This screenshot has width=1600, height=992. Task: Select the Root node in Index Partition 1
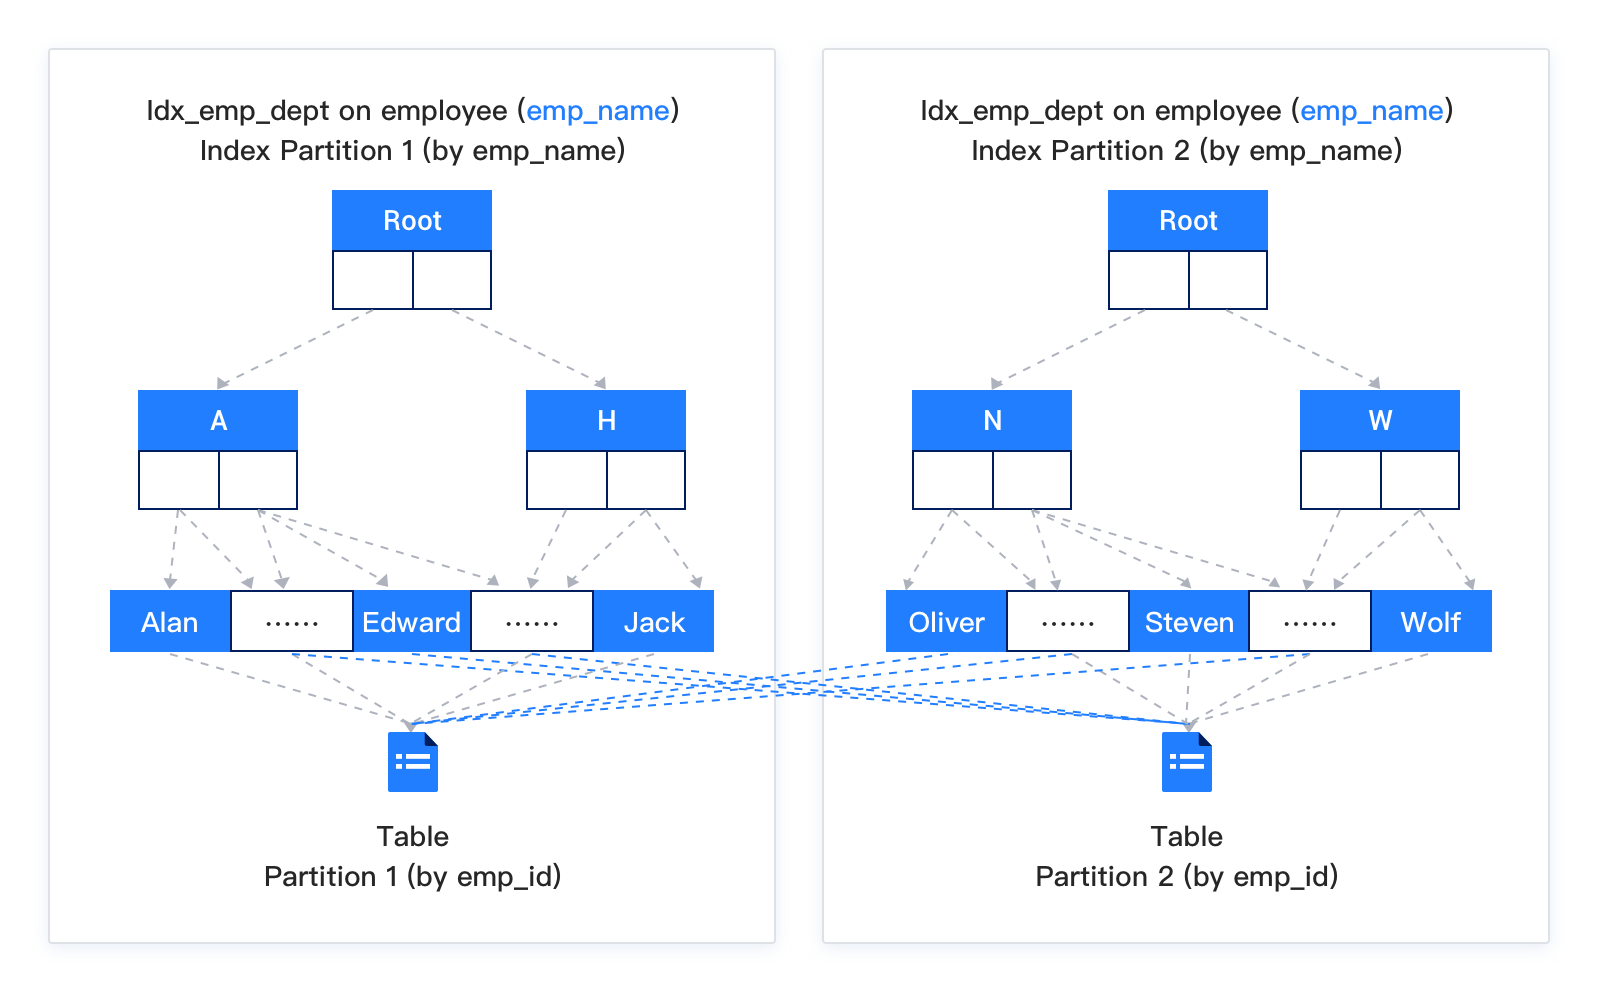412,221
